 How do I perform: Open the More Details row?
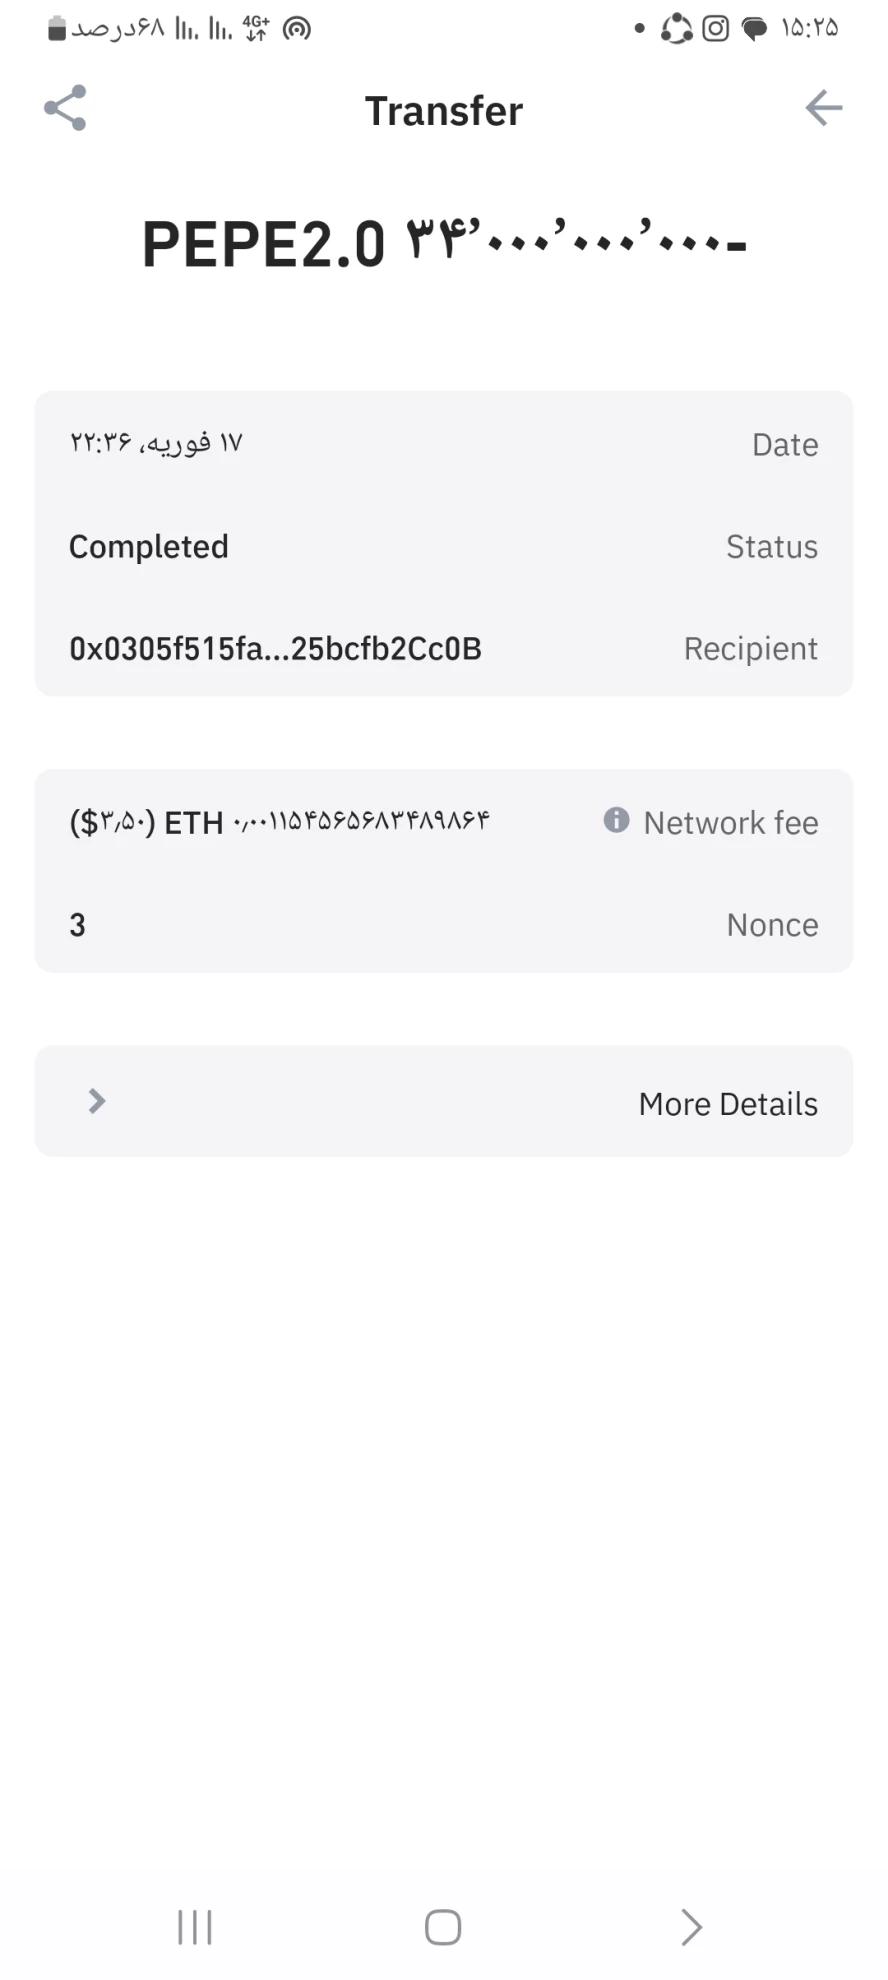click(x=444, y=1102)
